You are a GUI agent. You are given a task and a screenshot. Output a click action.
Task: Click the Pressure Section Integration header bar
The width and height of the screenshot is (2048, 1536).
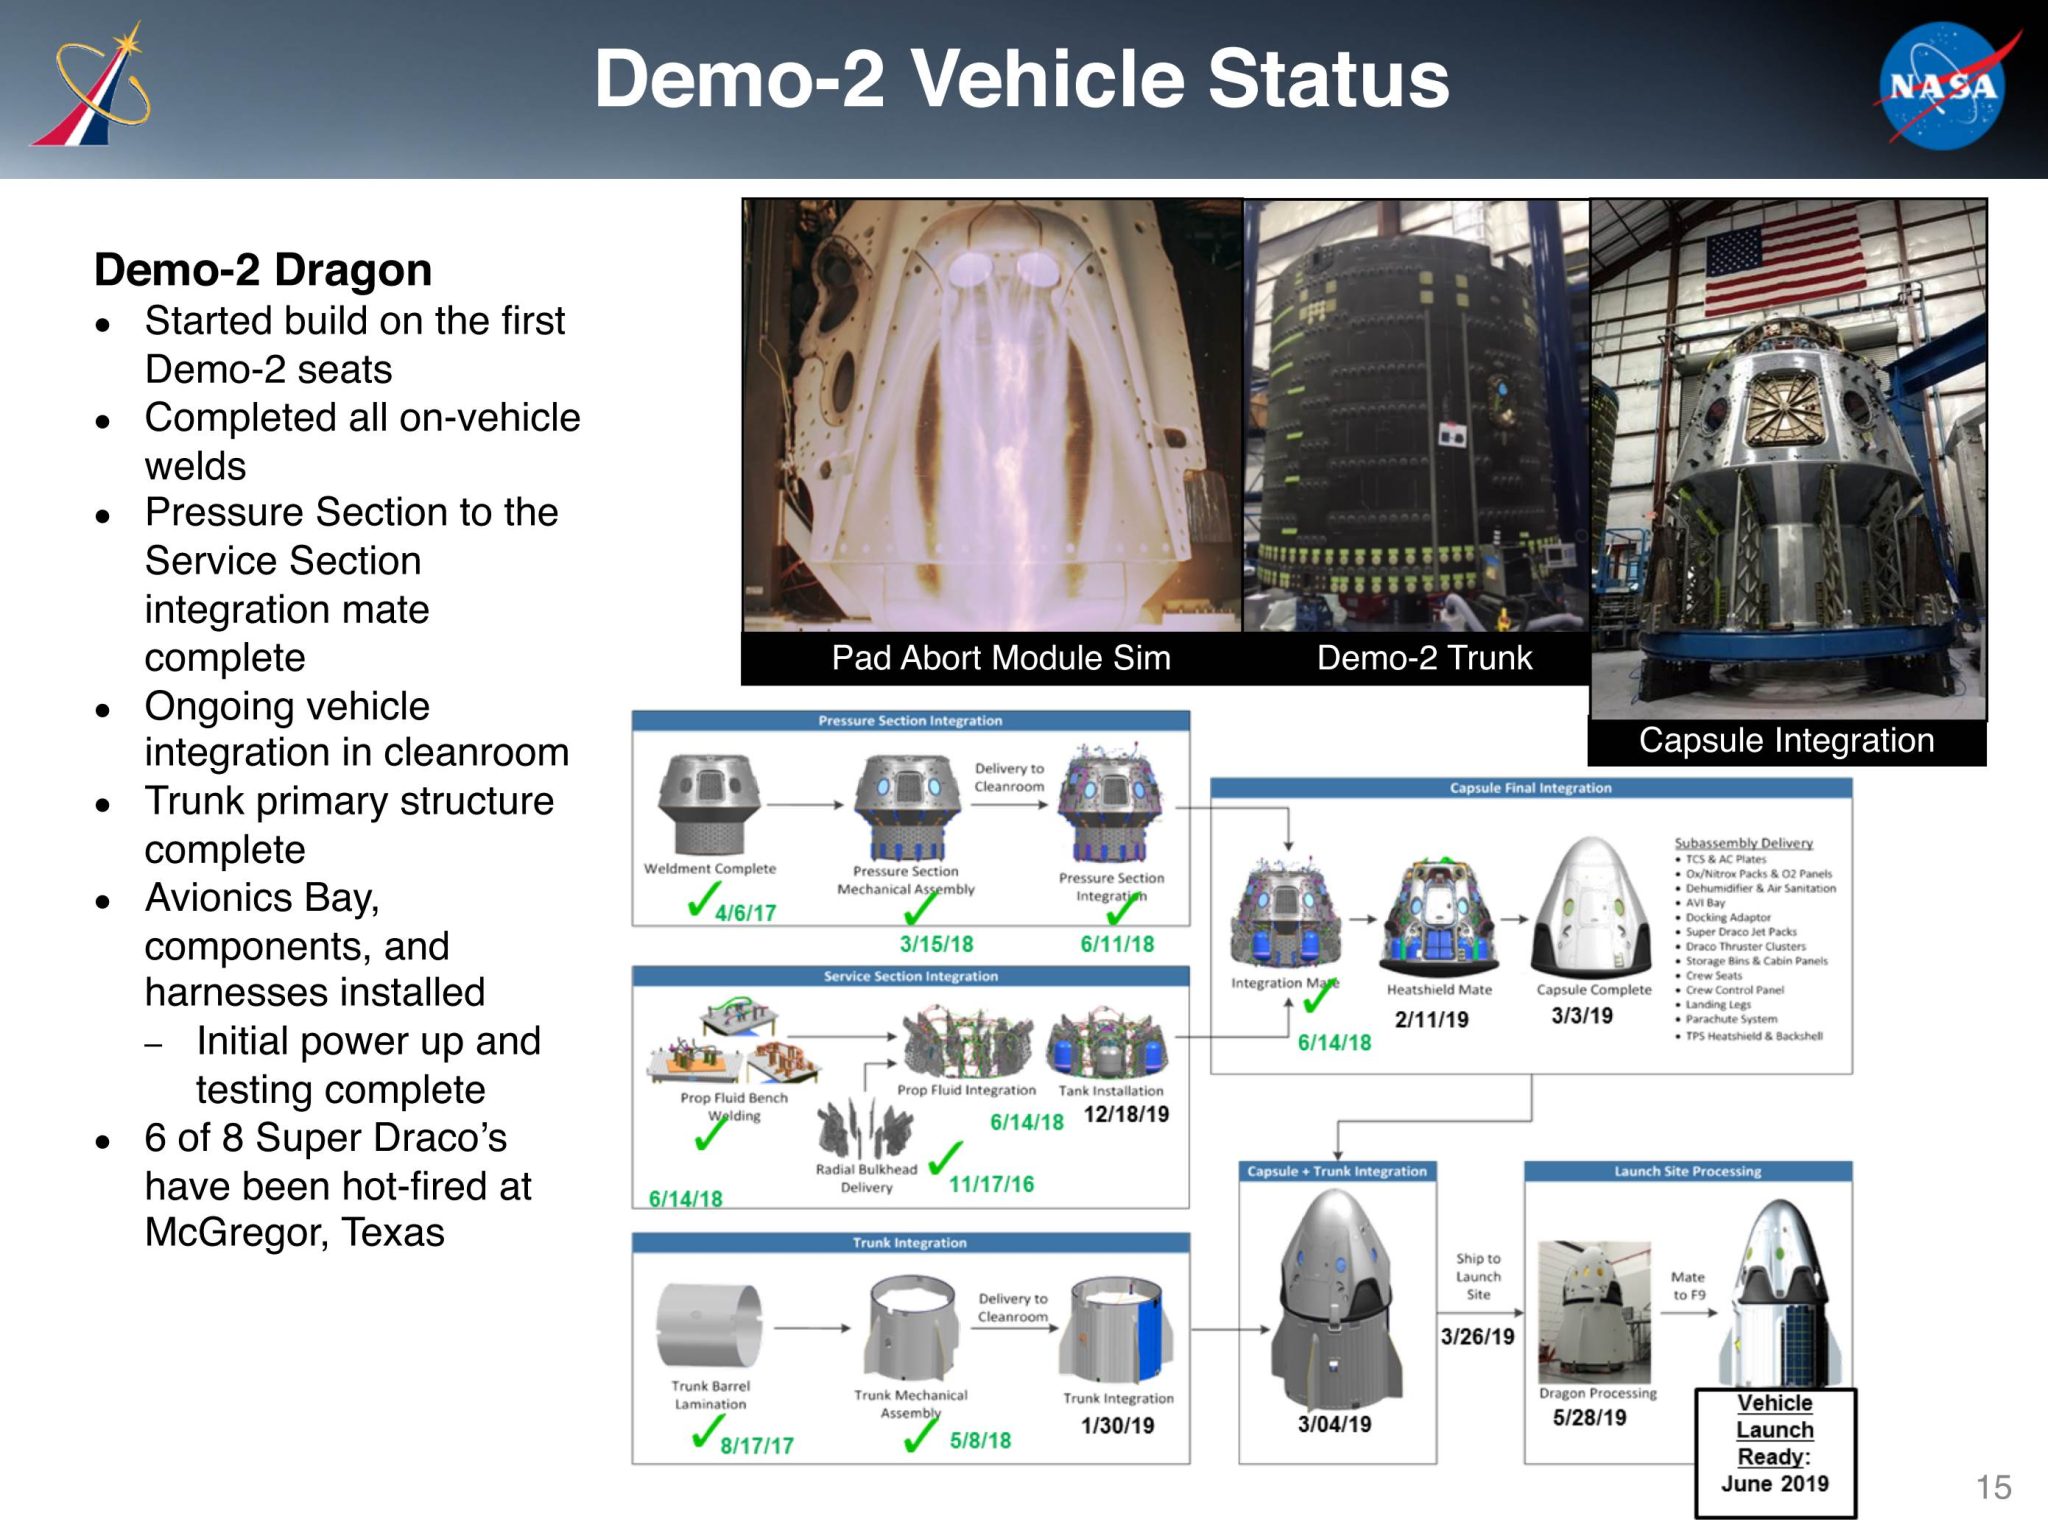click(x=910, y=721)
